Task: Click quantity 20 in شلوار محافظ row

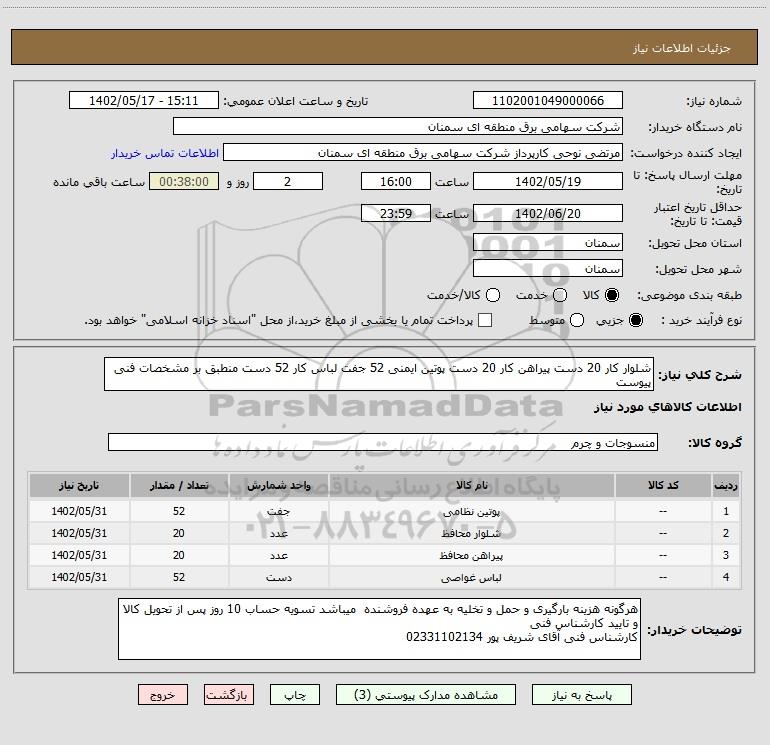Action: pyautogui.click(x=179, y=533)
